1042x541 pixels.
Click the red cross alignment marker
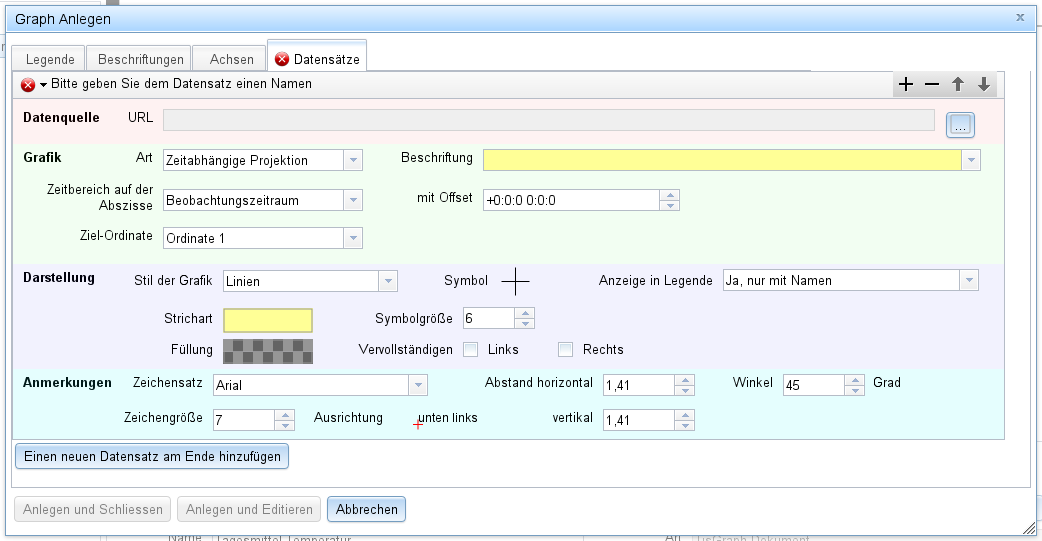pyautogui.click(x=418, y=424)
